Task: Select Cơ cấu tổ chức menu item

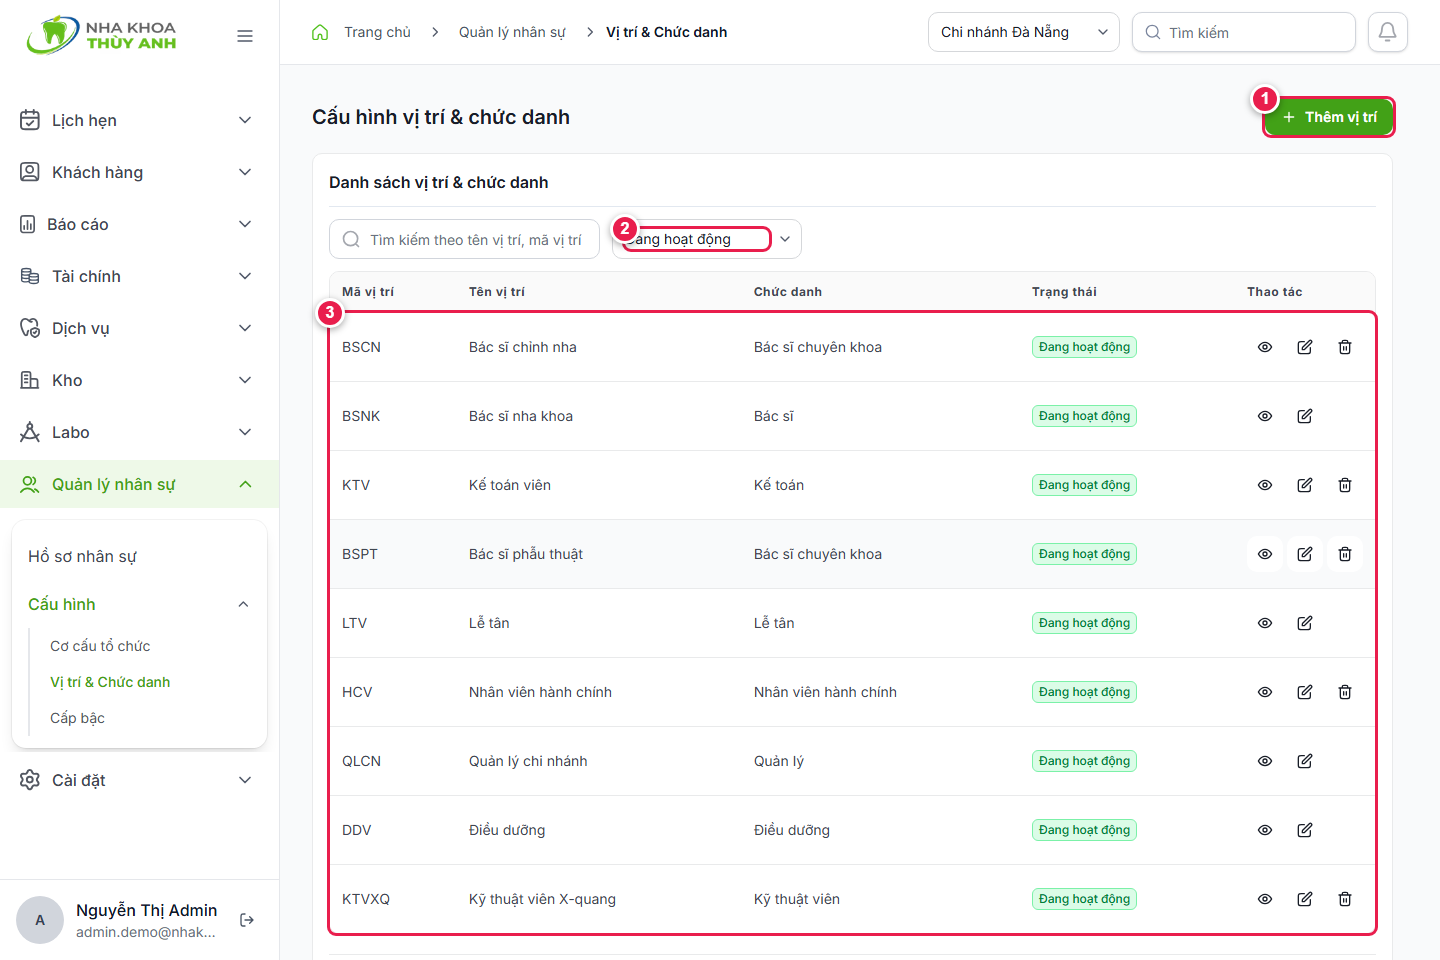Action: click(x=100, y=646)
